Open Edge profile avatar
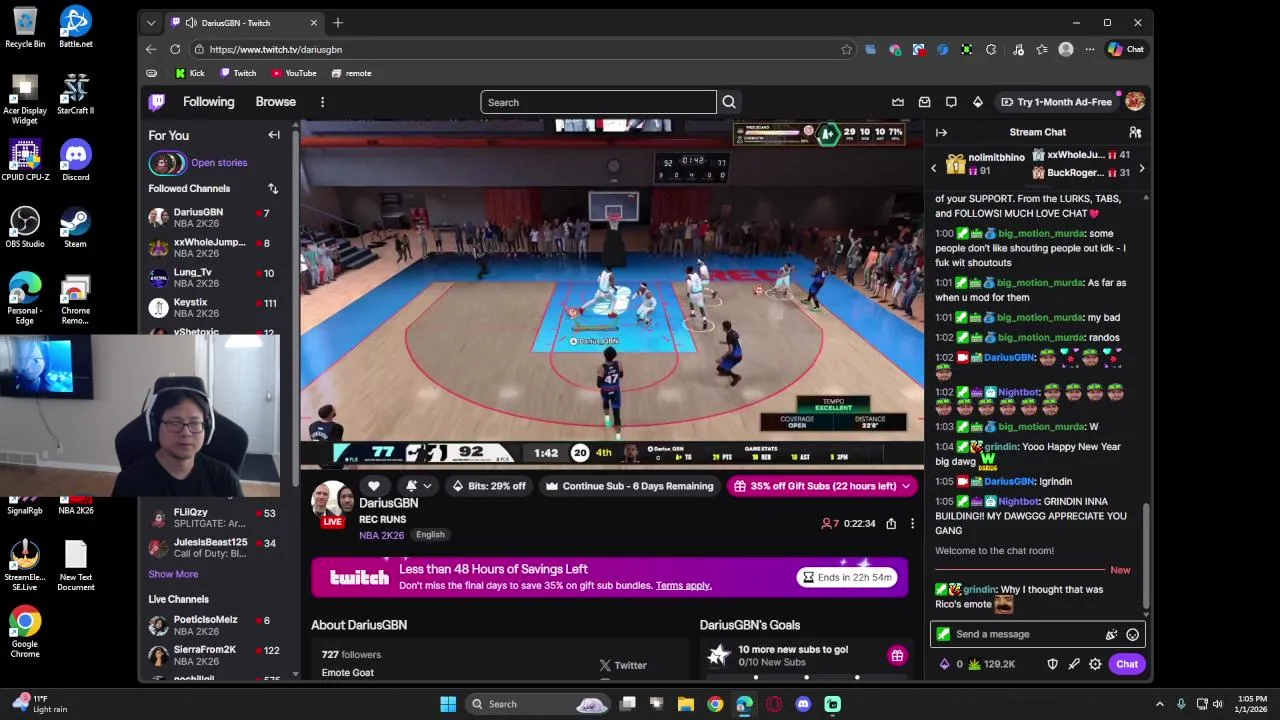 tap(1066, 49)
